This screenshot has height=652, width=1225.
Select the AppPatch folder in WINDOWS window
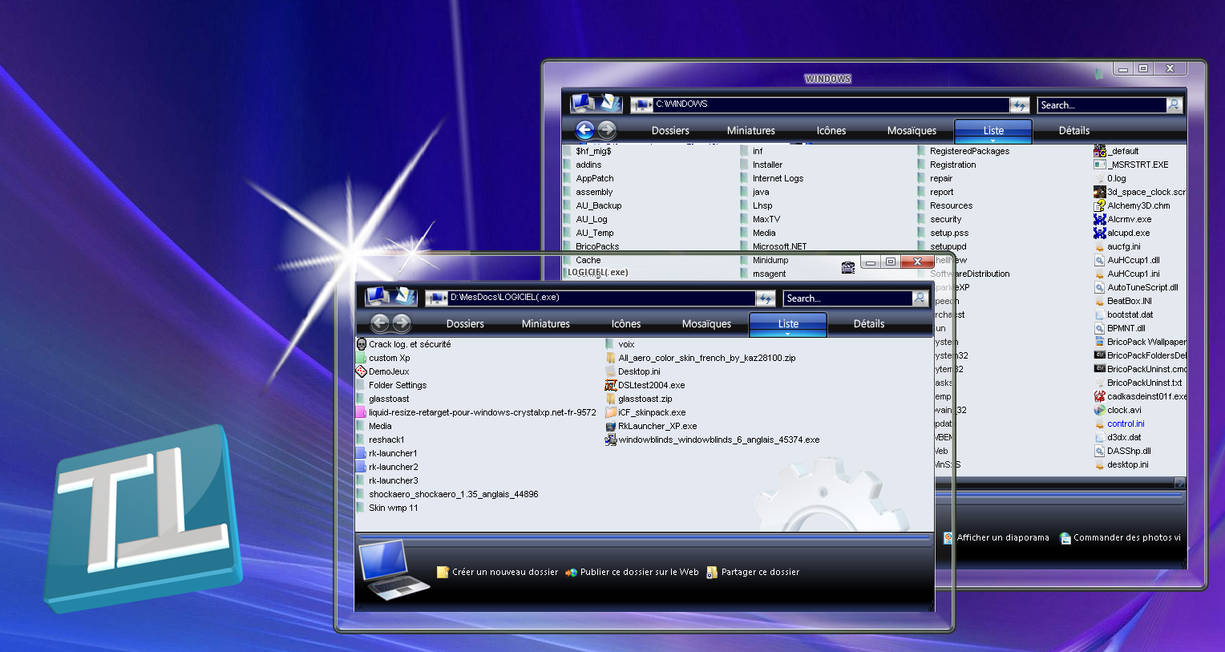589,178
